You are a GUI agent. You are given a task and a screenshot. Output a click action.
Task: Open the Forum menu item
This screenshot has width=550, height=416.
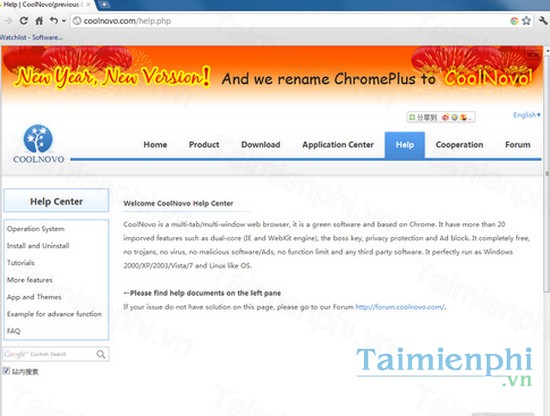click(x=518, y=145)
